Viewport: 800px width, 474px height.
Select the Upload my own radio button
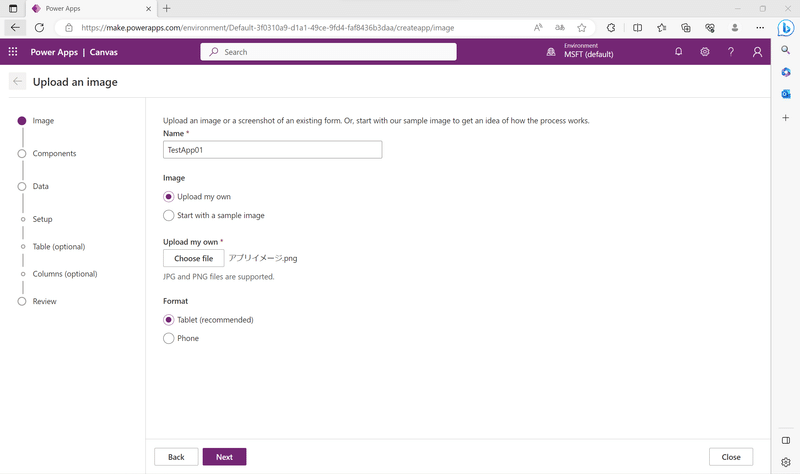pos(168,196)
